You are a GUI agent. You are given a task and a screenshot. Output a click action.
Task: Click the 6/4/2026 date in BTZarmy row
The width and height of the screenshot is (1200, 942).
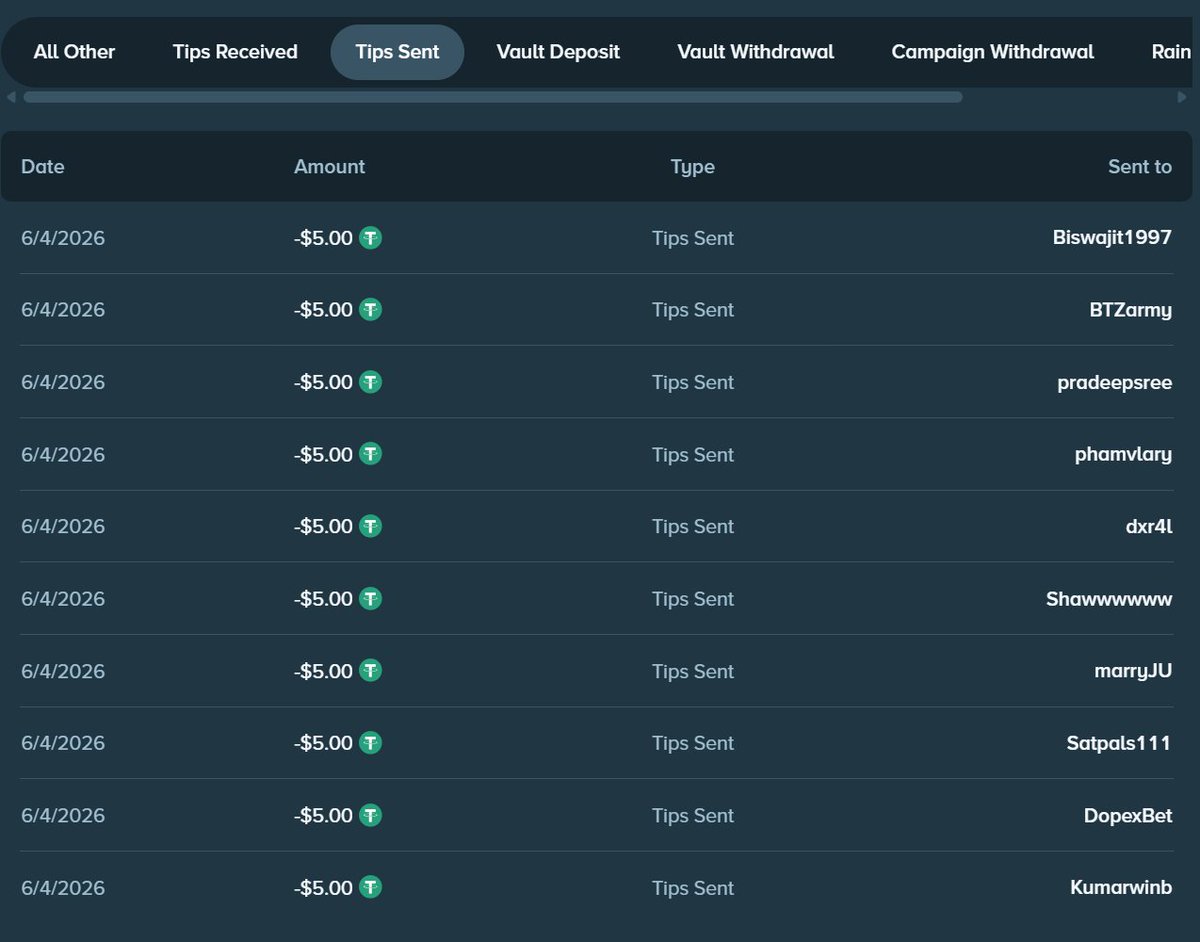tap(63, 310)
